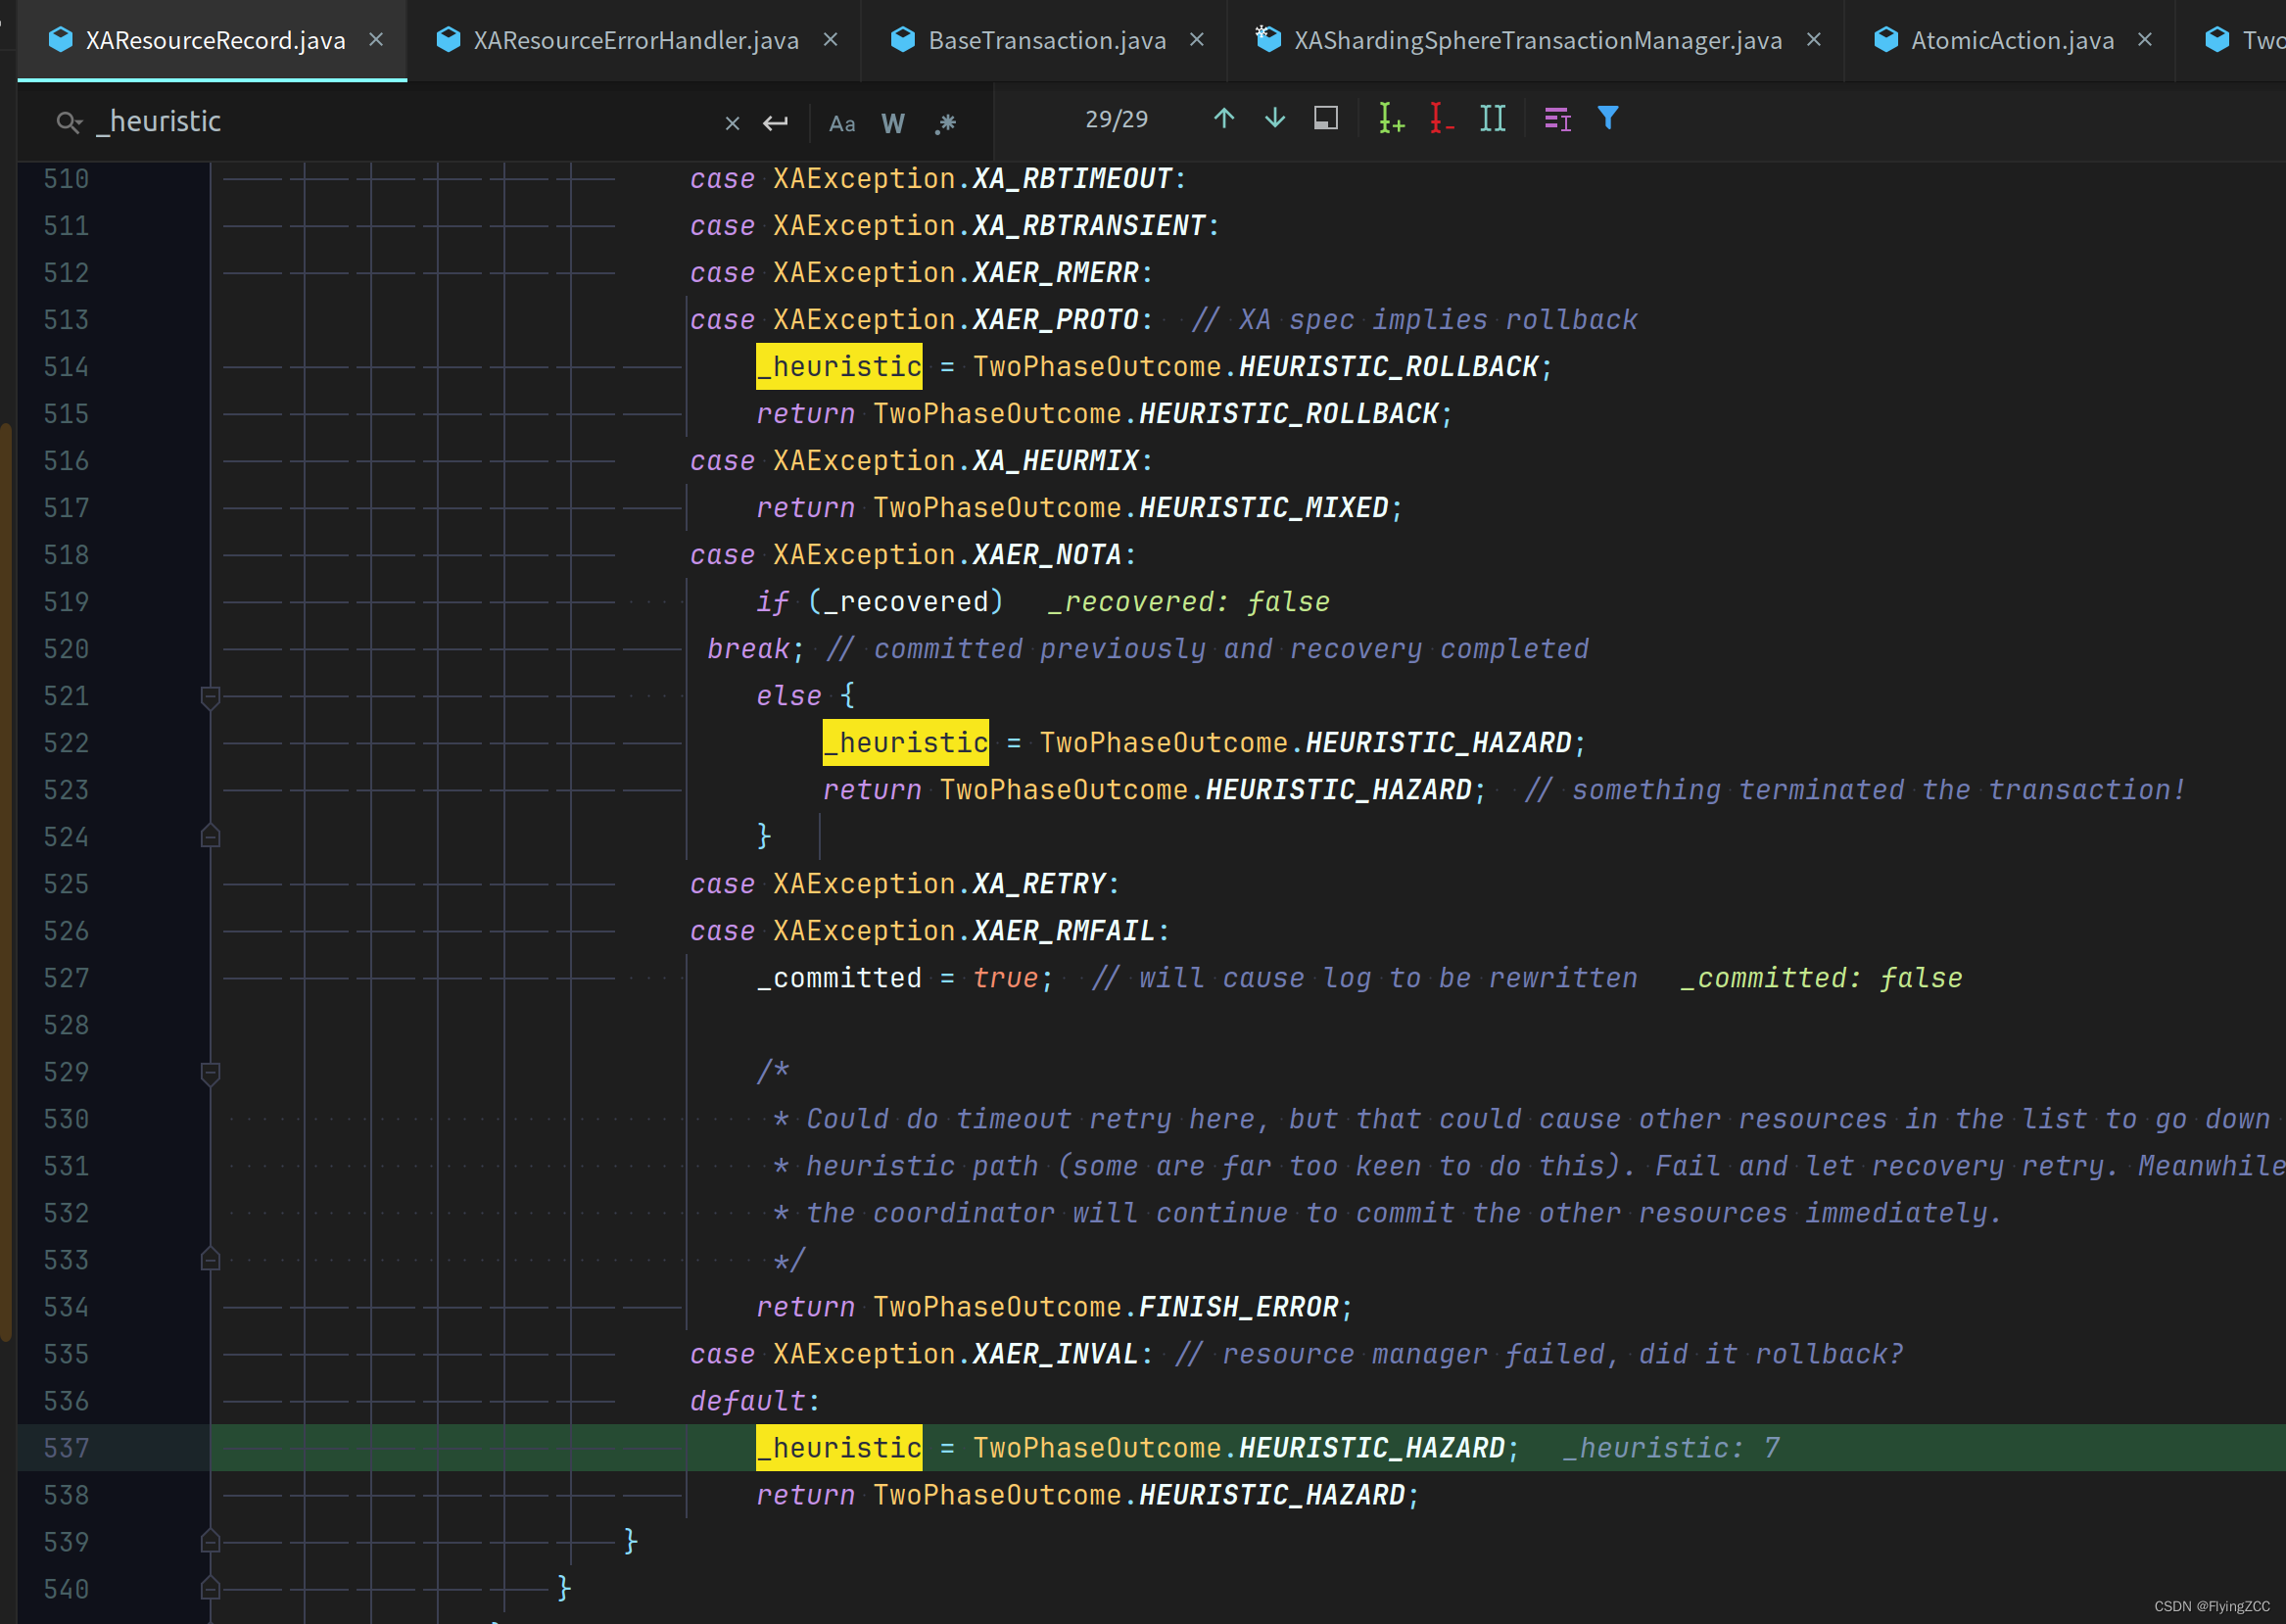Open search filter funnel icon
Viewport: 2286px width, 1624px height.
coord(1607,119)
